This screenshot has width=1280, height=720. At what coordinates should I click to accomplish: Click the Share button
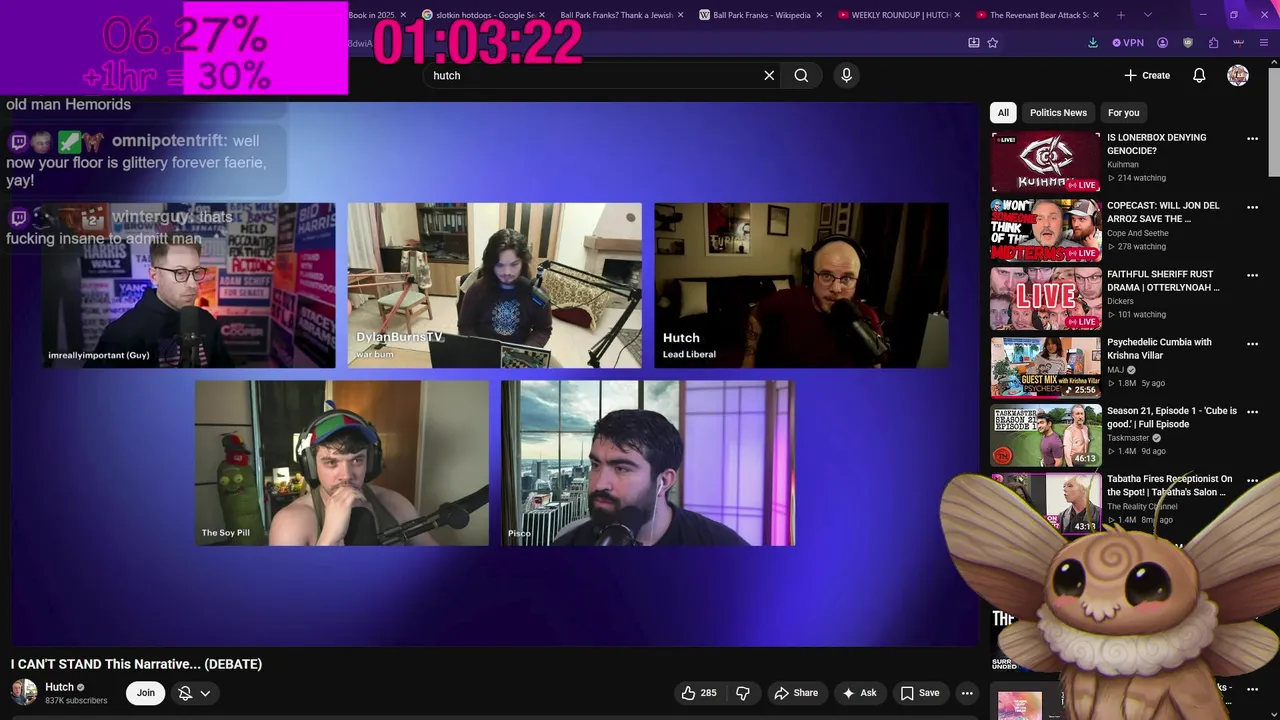796,693
